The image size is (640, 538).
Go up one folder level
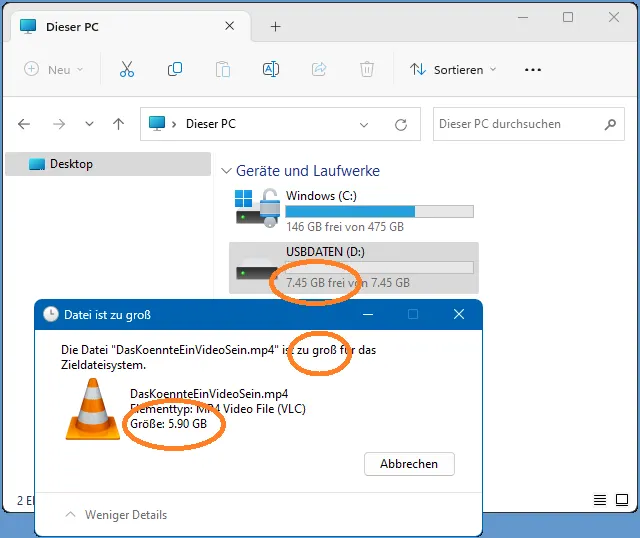coord(118,124)
